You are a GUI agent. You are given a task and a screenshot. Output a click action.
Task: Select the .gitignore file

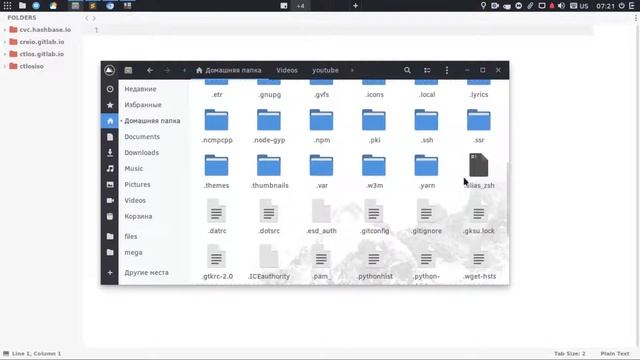click(426, 217)
